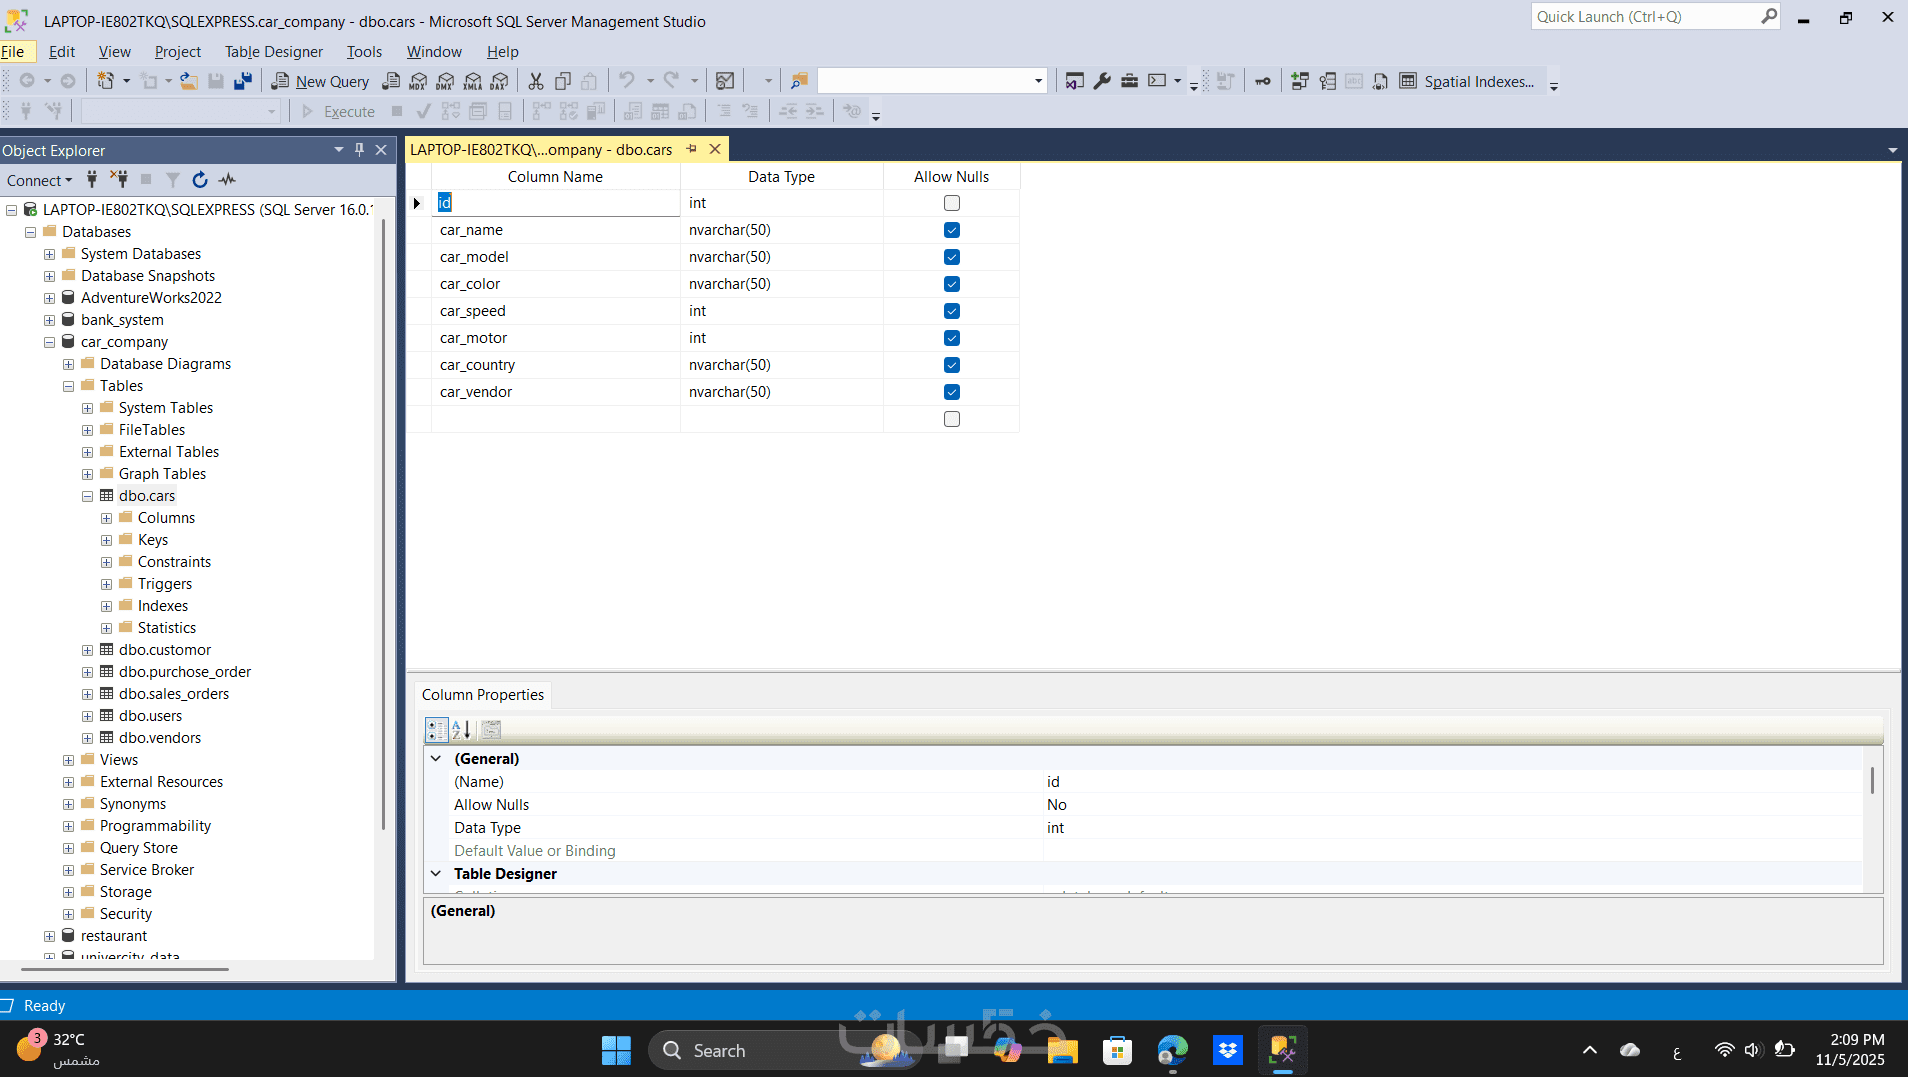Open the solution configurations combo box dropdown
The height and width of the screenshot is (1077, 1908).
pos(1038,81)
